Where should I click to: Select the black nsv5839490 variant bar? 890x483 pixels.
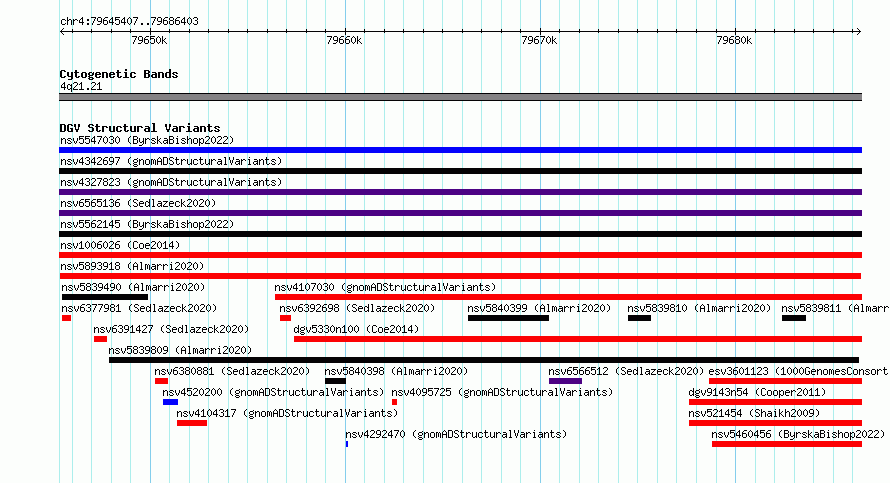click(x=105, y=297)
